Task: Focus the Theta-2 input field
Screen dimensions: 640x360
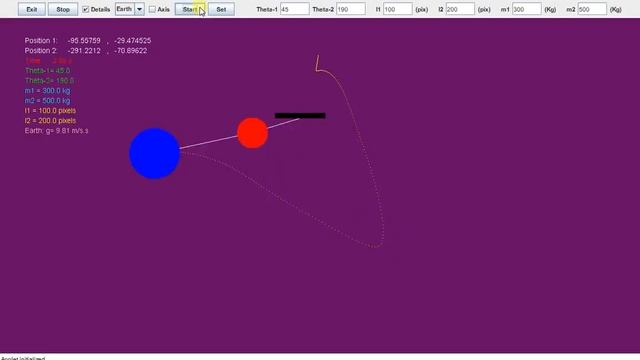Action: [x=351, y=9]
